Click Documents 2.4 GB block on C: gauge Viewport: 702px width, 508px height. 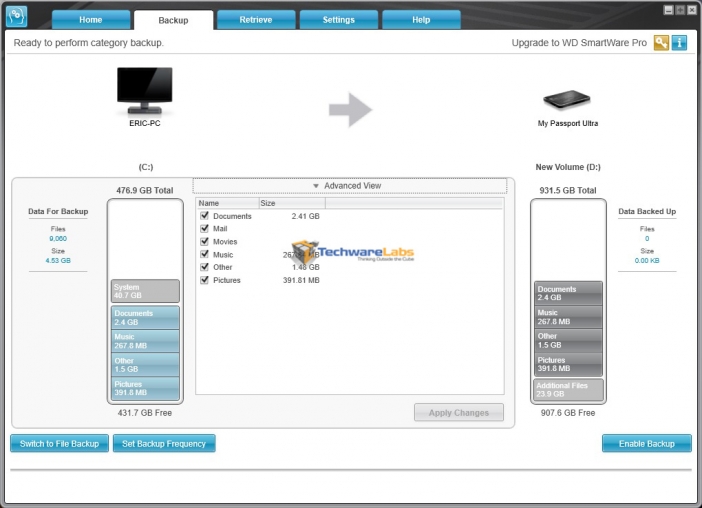click(x=145, y=318)
